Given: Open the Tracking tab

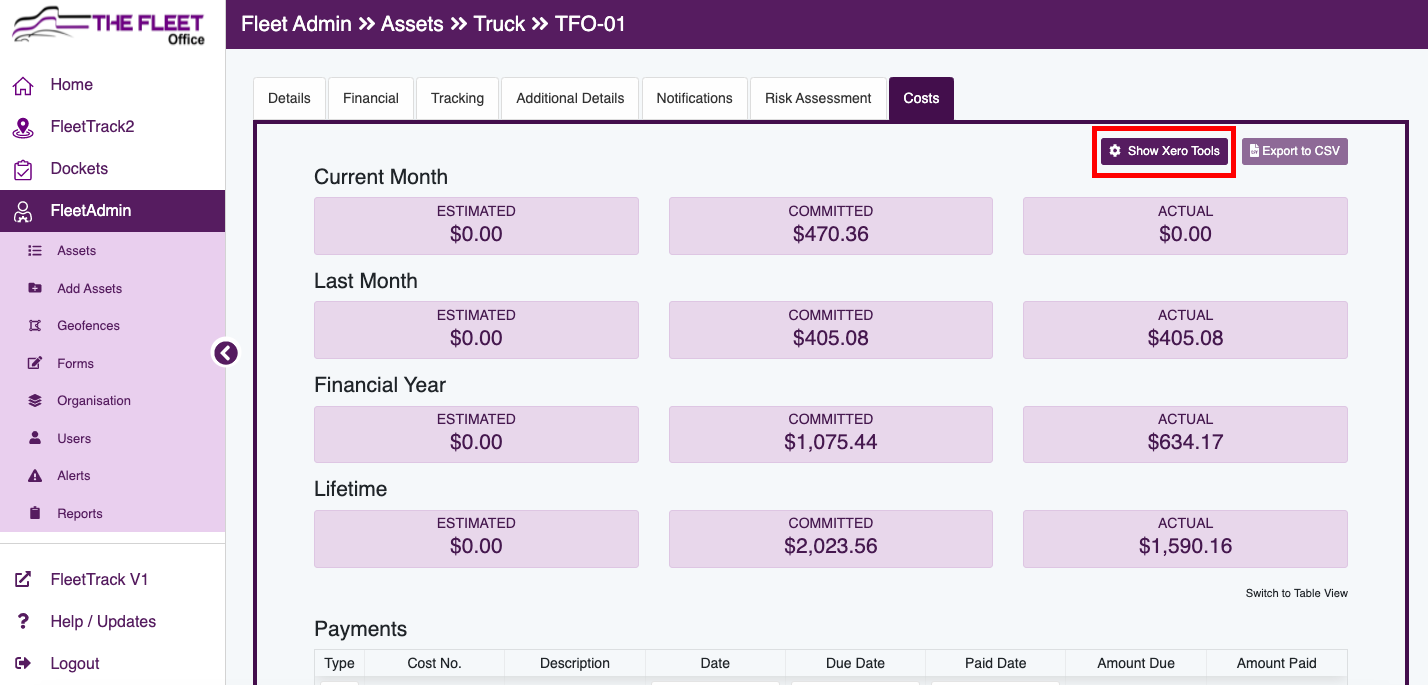Looking at the screenshot, I should click(457, 98).
